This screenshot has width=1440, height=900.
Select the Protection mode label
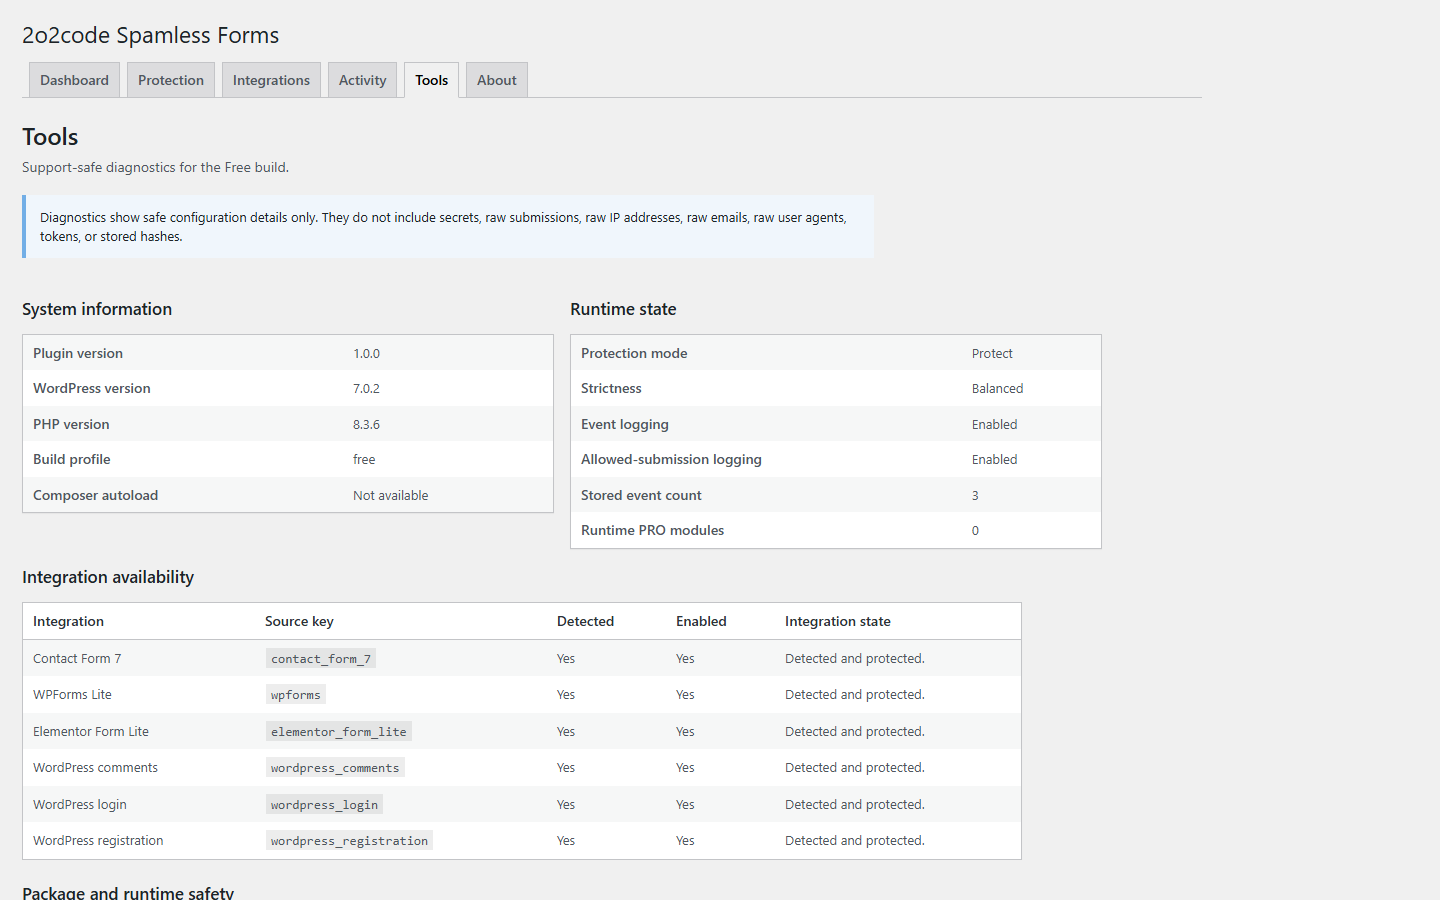tap(634, 353)
